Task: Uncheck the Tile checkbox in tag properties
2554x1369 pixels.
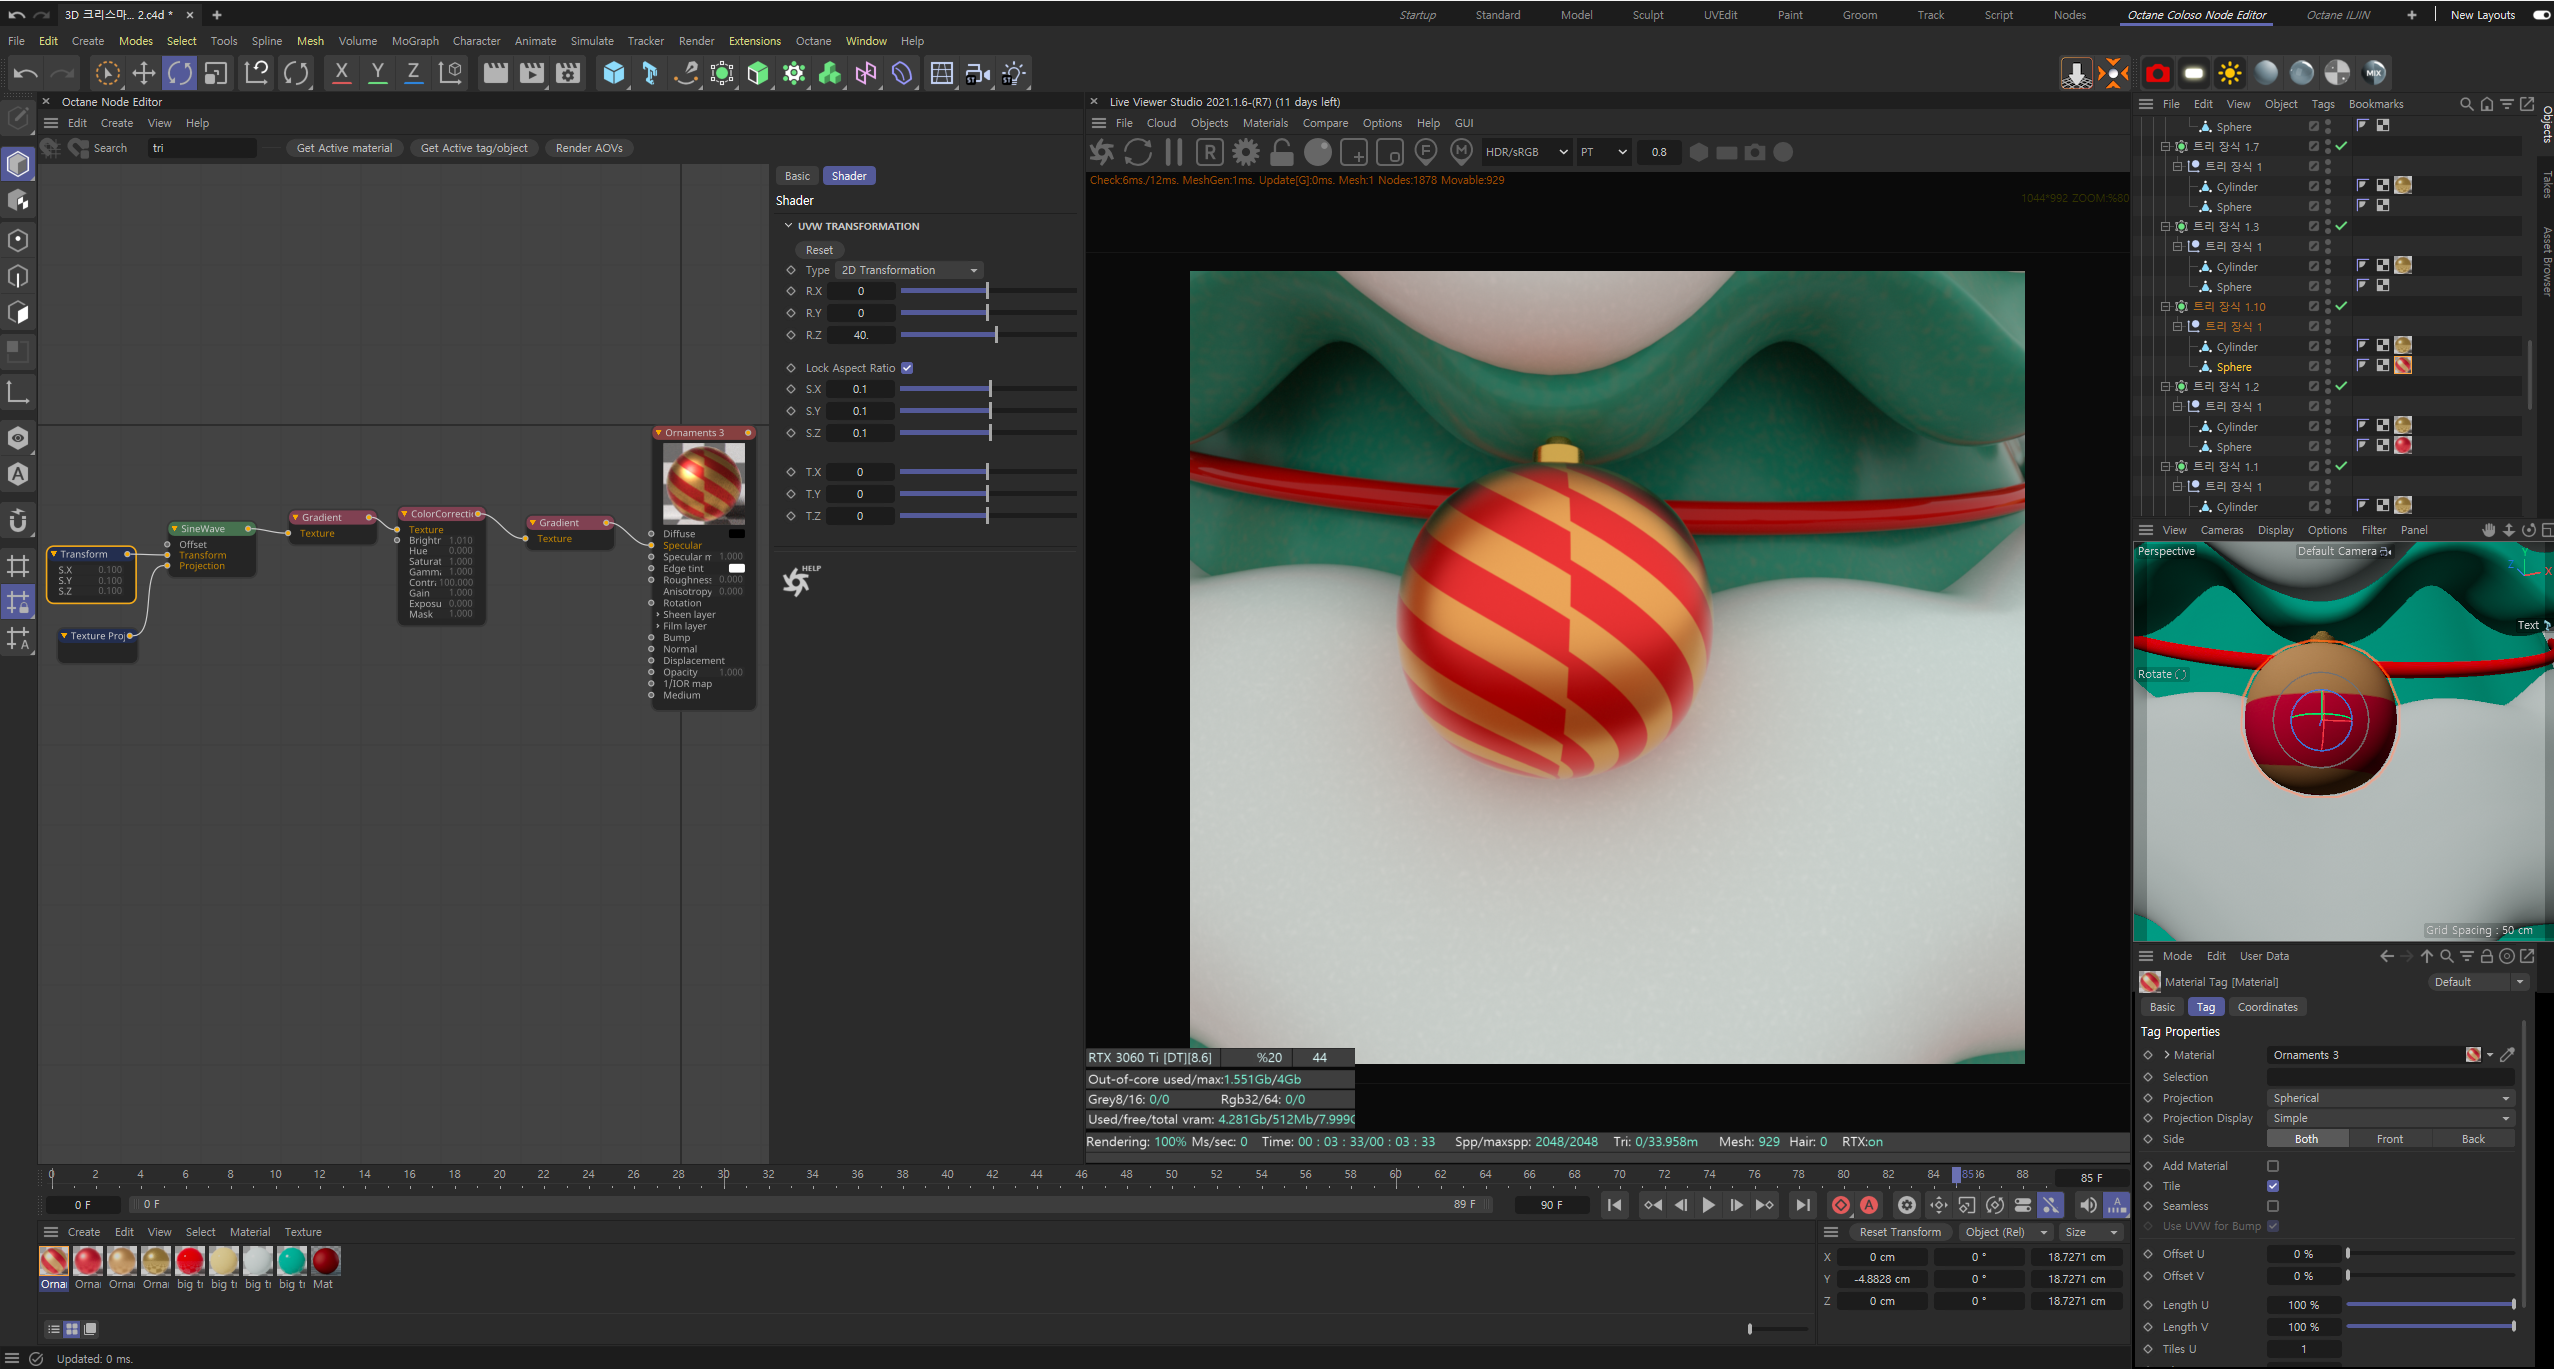Action: tap(2273, 1186)
